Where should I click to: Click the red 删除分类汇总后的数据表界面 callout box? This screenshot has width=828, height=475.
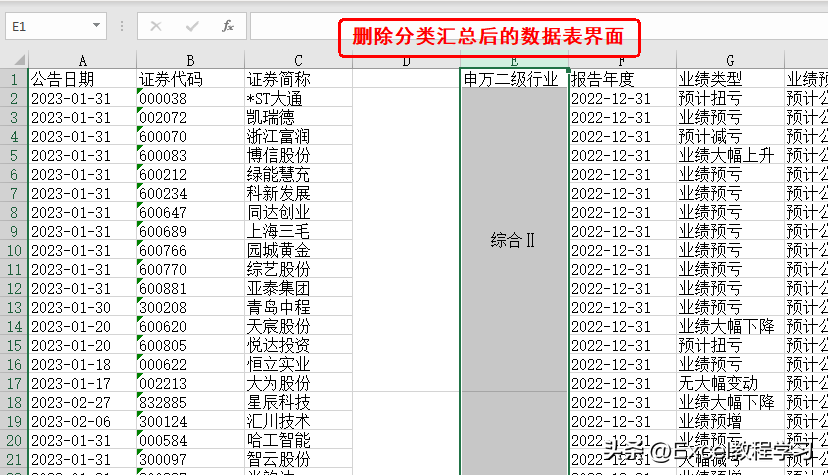(489, 37)
